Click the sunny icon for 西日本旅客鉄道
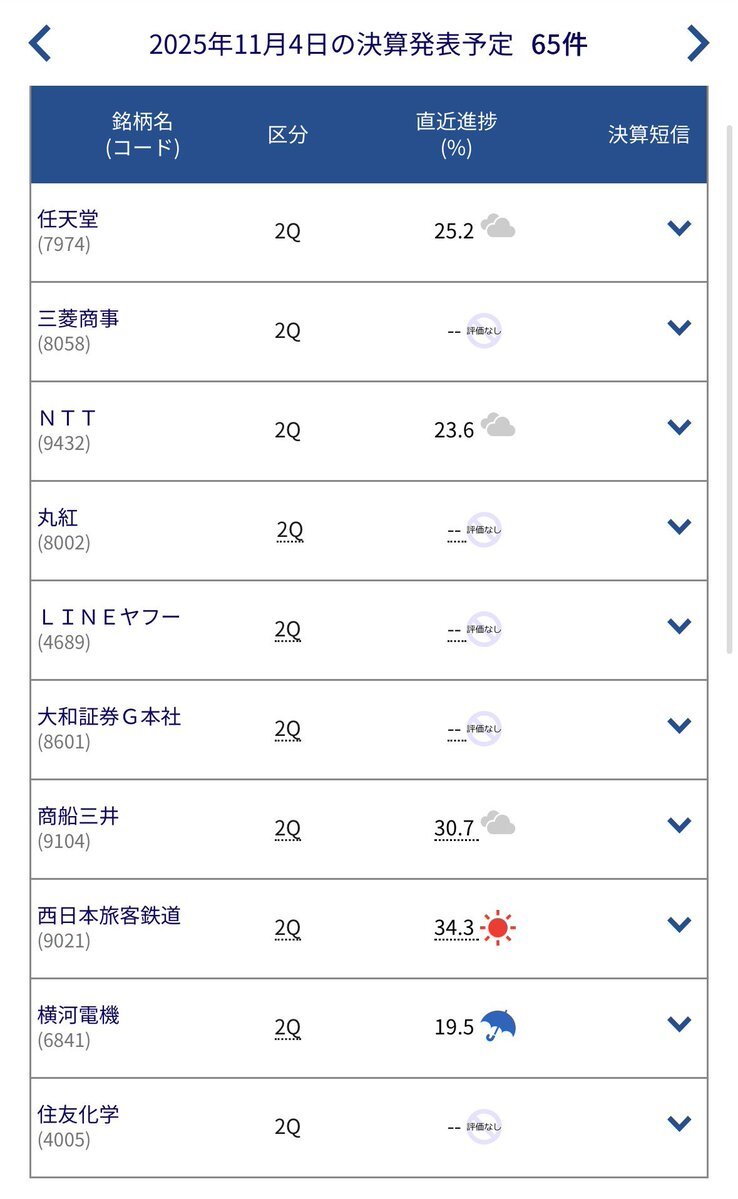Image resolution: width=738 pixels, height=1199 pixels. 498,928
